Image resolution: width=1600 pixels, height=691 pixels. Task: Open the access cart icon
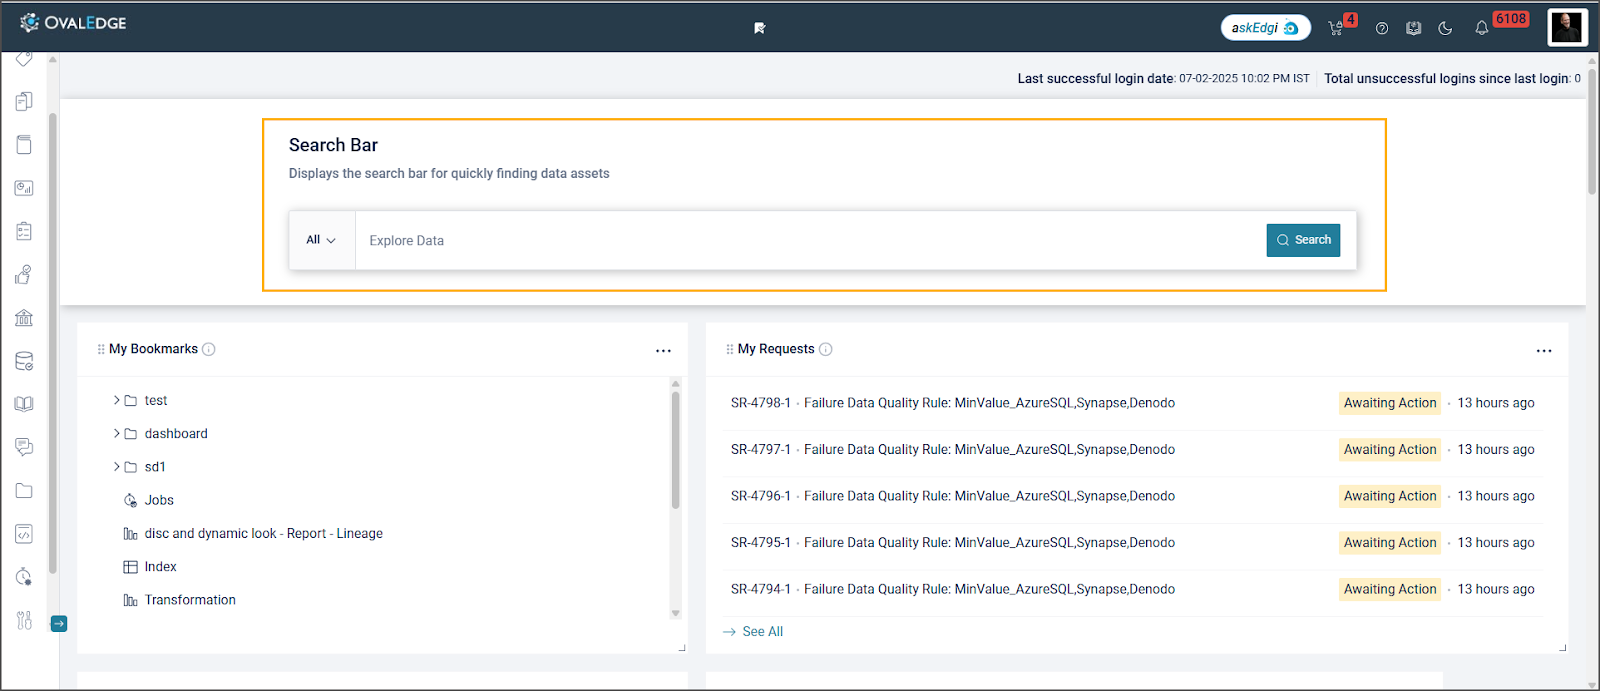tap(1335, 28)
